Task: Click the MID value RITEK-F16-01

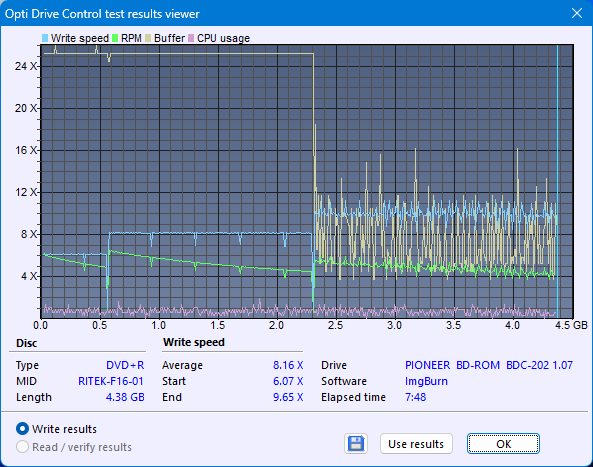Action: (x=111, y=381)
